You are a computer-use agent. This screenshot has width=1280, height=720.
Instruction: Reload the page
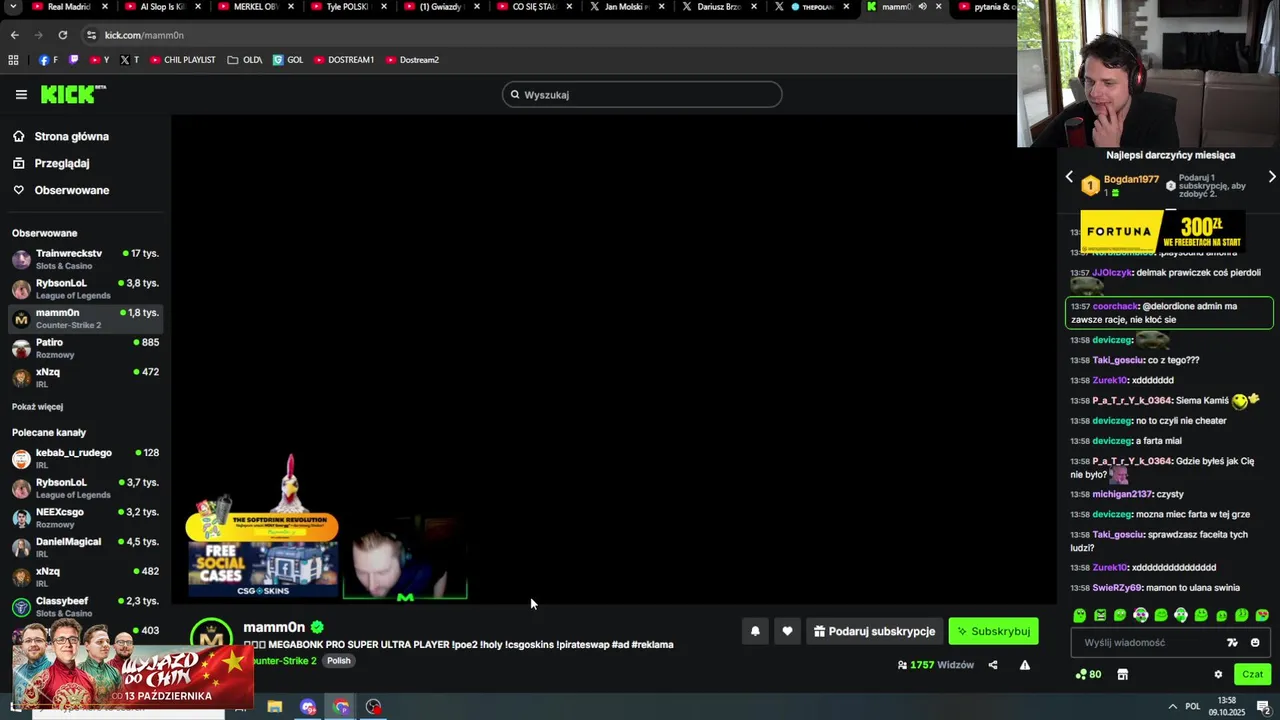click(x=62, y=35)
